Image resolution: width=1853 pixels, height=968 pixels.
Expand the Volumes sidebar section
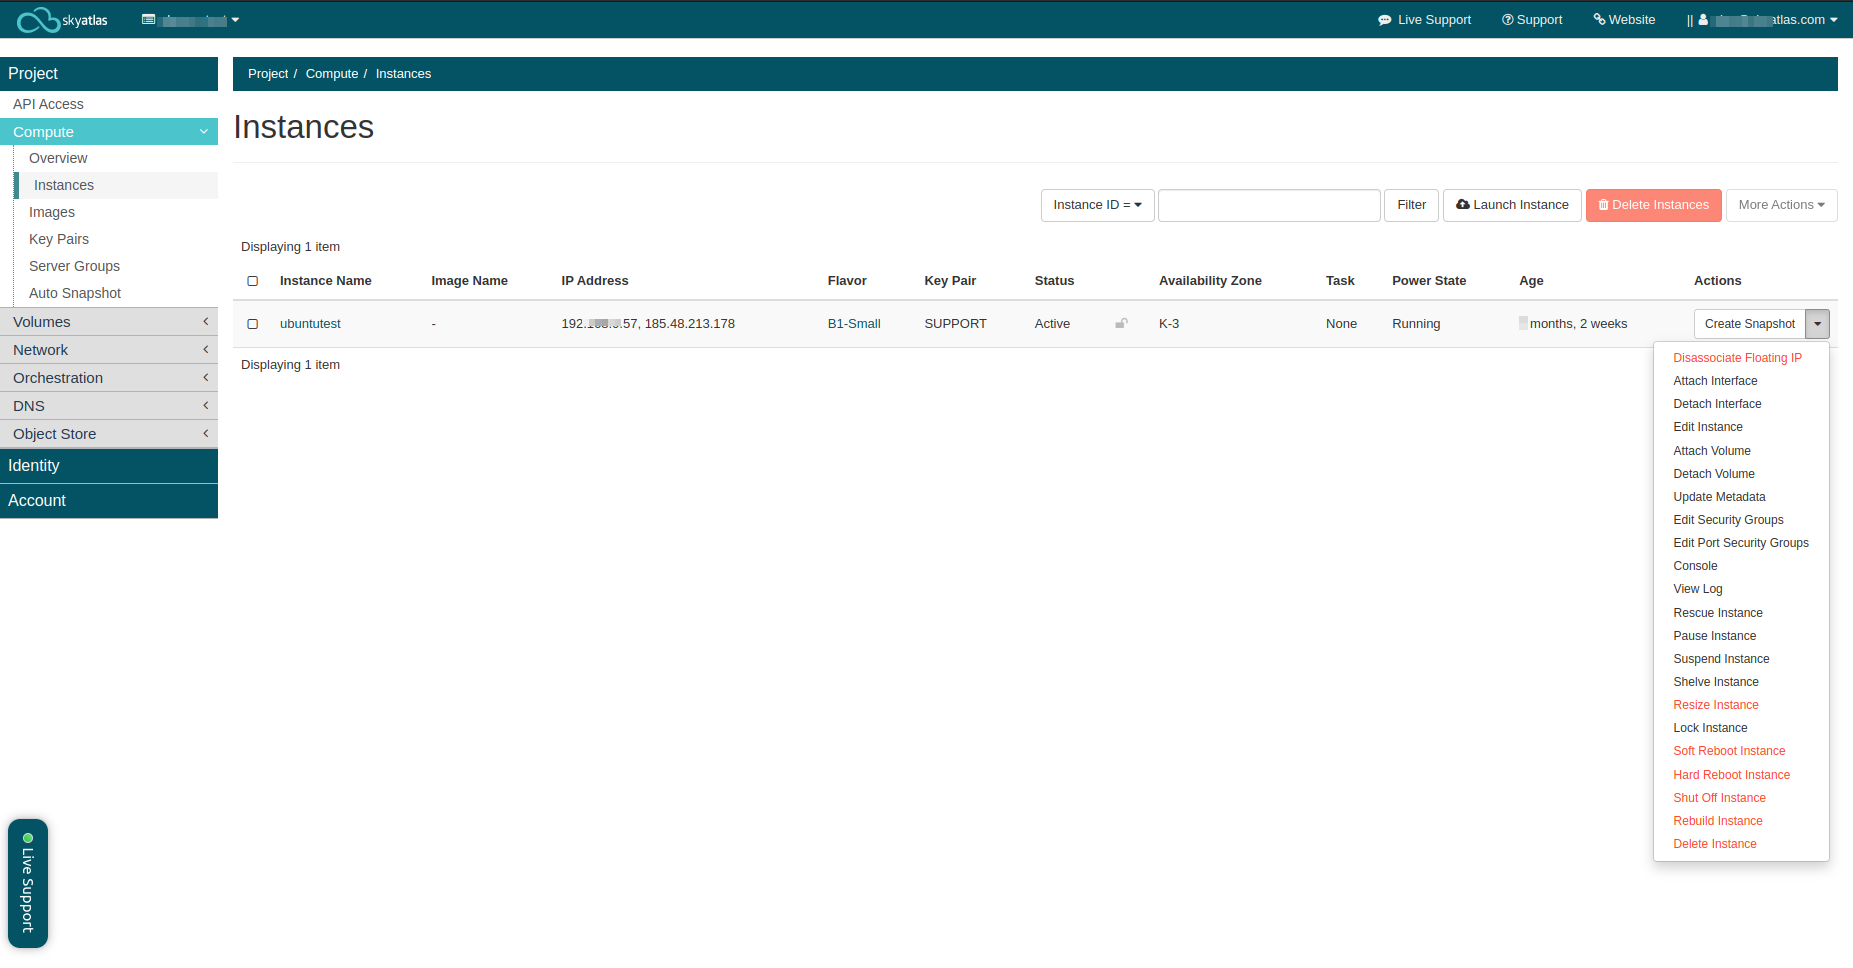109,322
